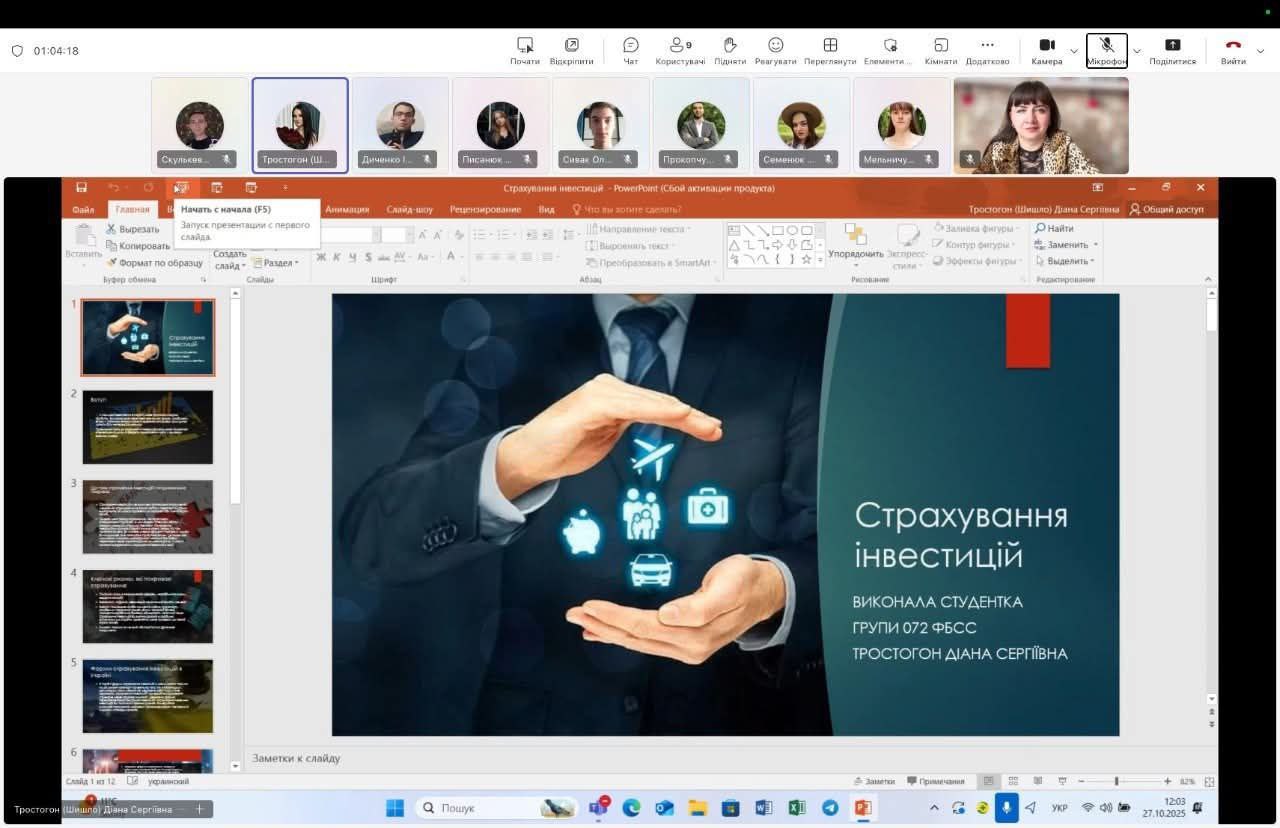
Task: Show participants list via Користувачі
Action: tap(680, 50)
